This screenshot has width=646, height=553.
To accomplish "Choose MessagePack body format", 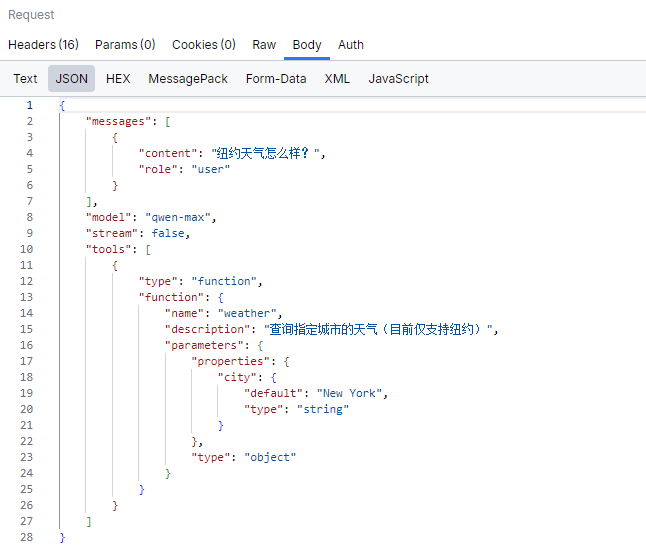I will [188, 78].
